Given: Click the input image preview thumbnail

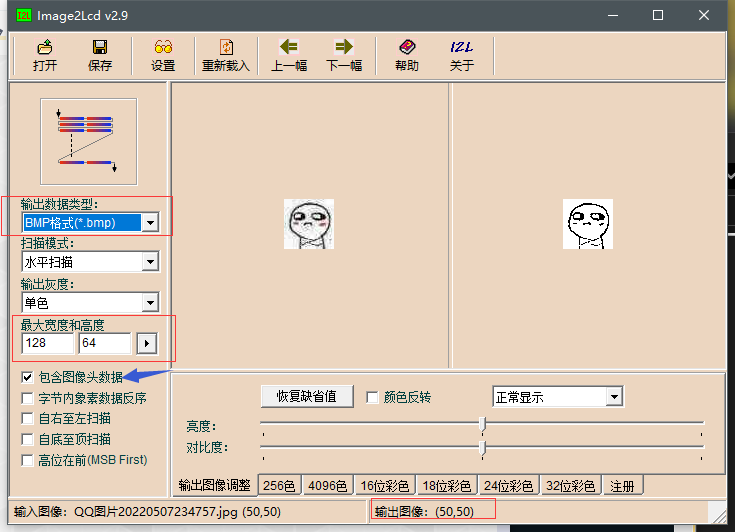Looking at the screenshot, I should 309,224.
